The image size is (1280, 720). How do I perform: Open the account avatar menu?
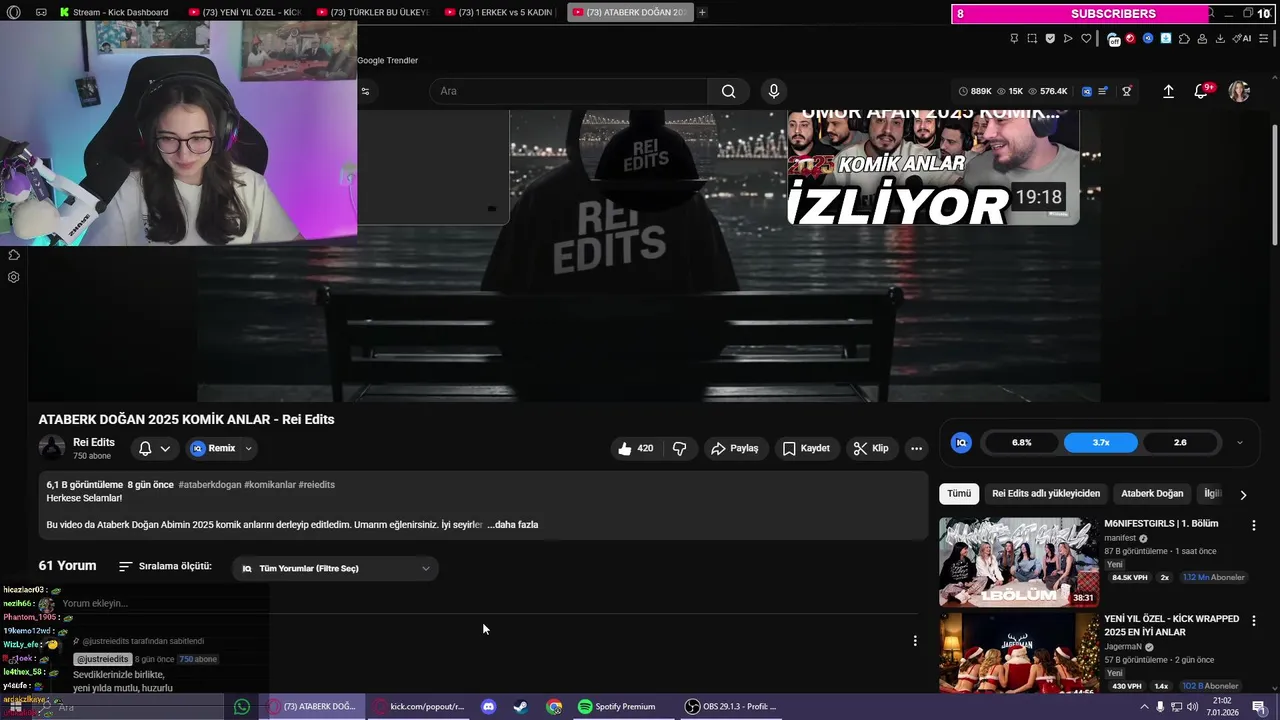pyautogui.click(x=1239, y=91)
